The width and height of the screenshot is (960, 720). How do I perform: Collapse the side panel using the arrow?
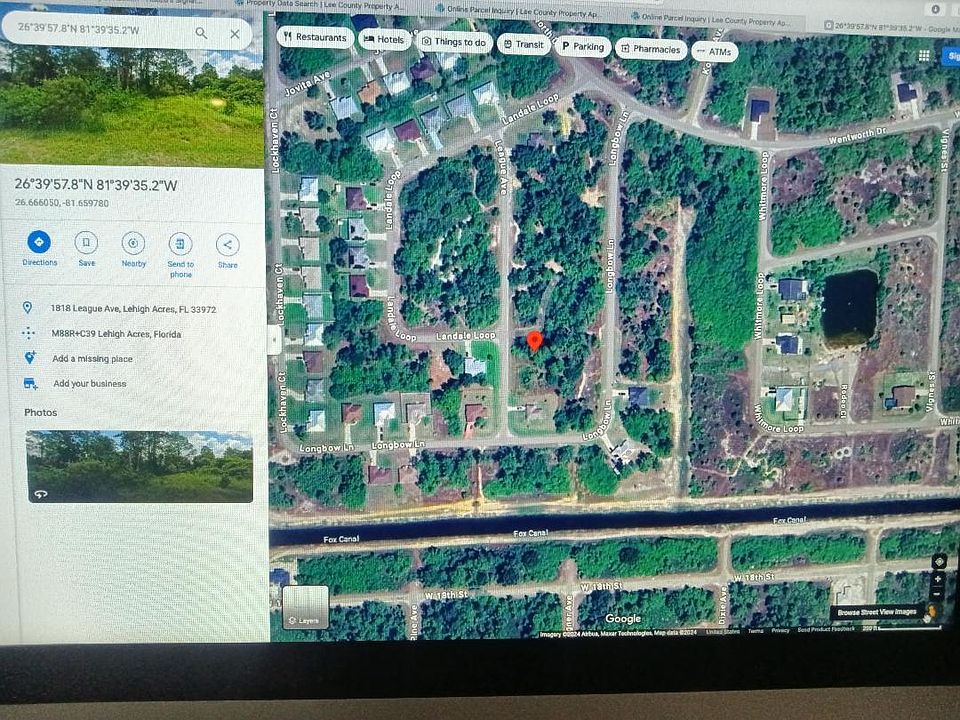[273, 339]
